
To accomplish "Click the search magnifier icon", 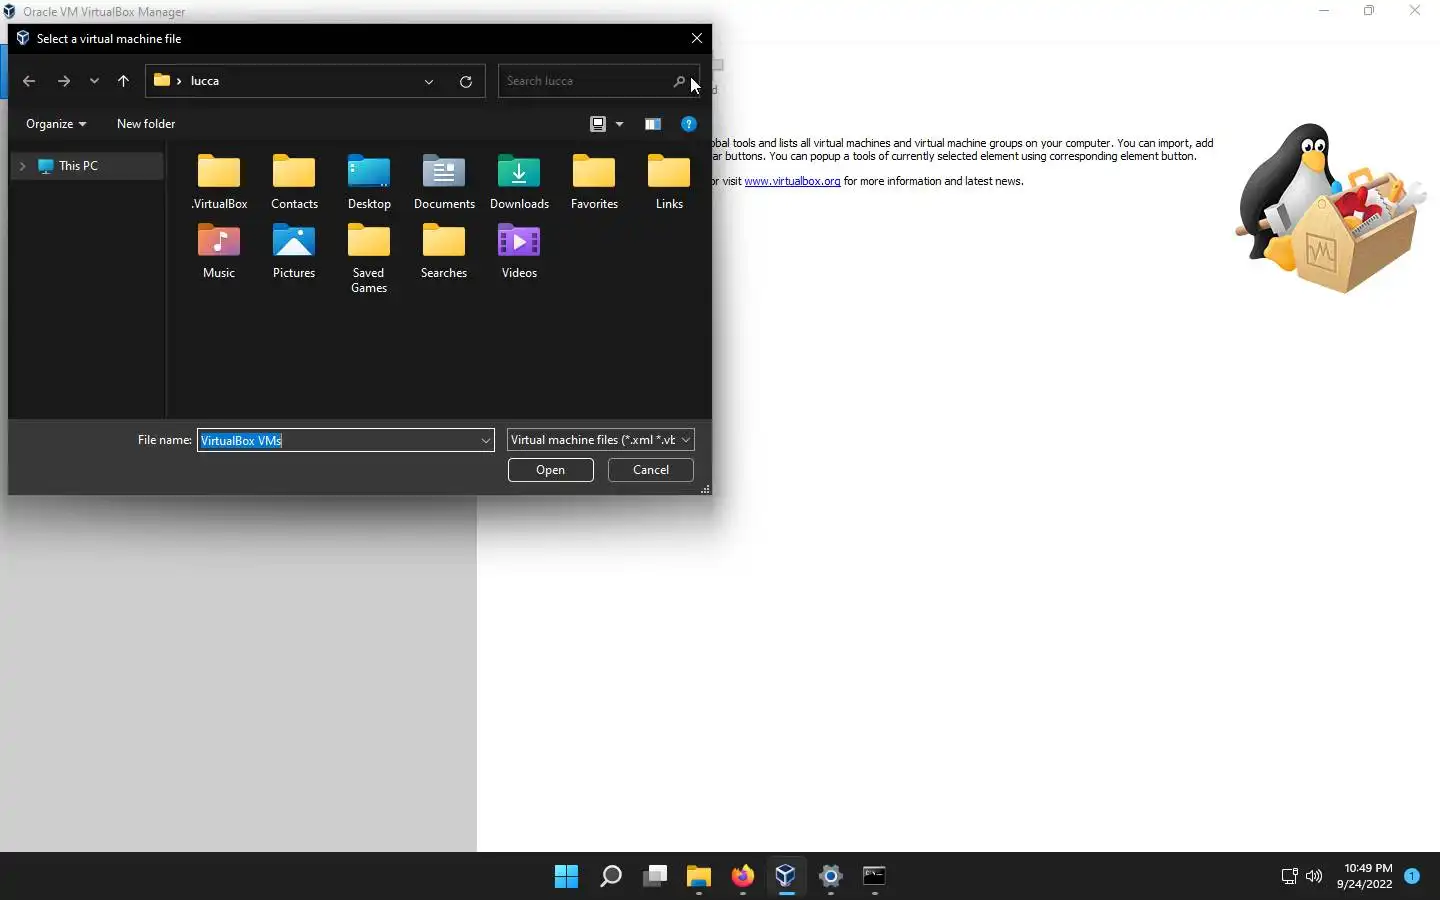I will [x=679, y=81].
